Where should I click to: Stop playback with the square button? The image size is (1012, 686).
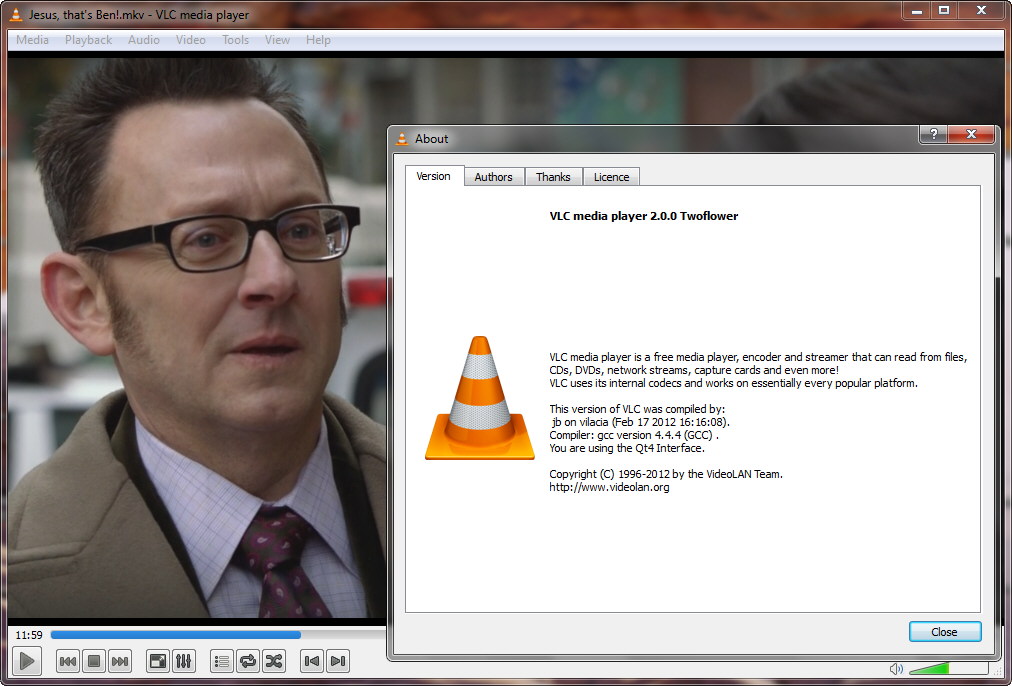point(94,661)
